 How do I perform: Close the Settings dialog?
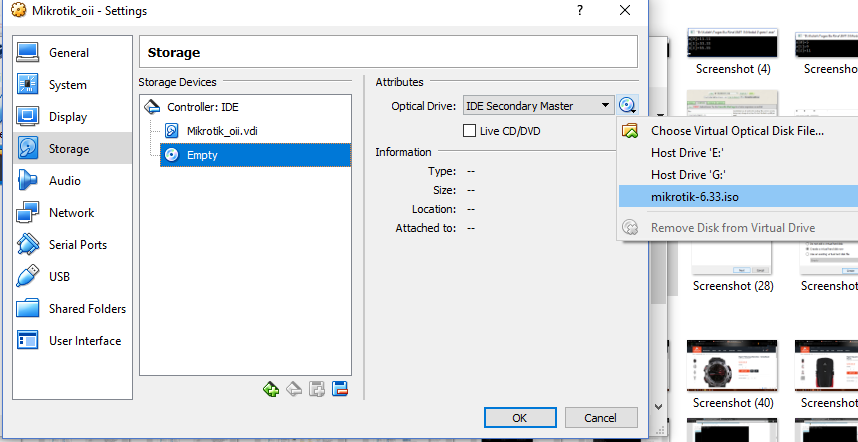(x=625, y=10)
